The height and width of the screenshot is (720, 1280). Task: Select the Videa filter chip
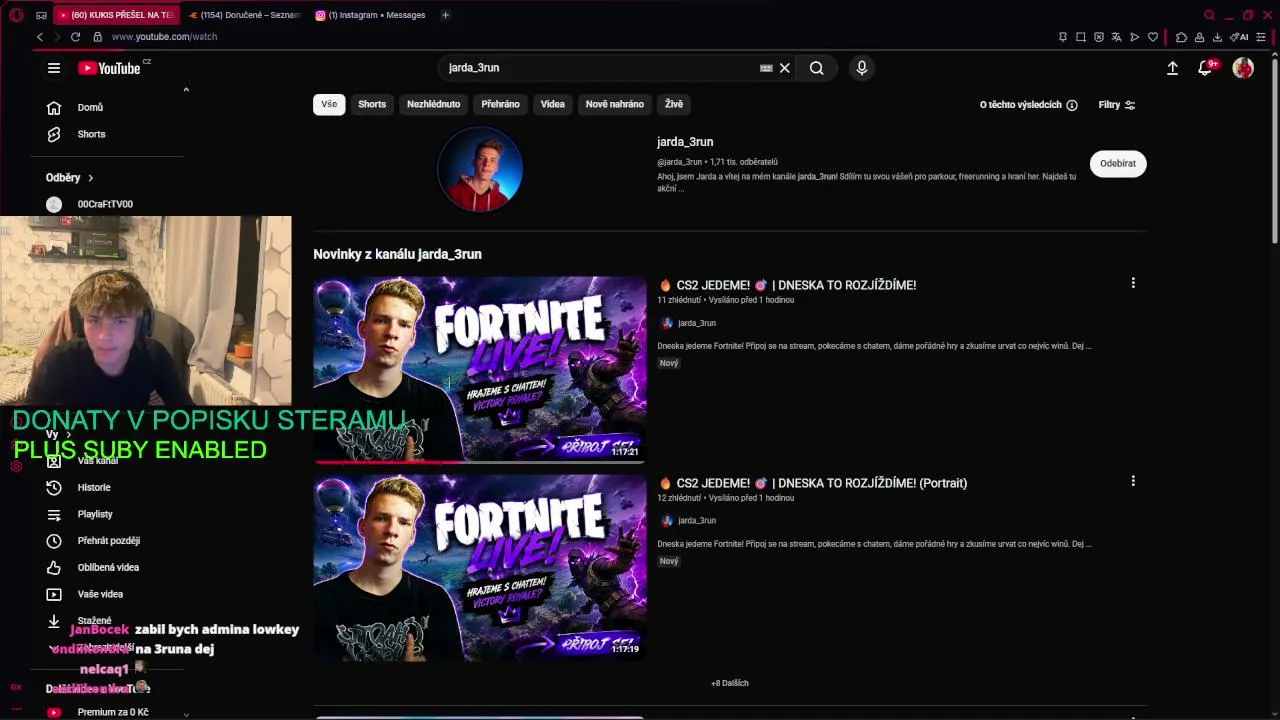553,104
